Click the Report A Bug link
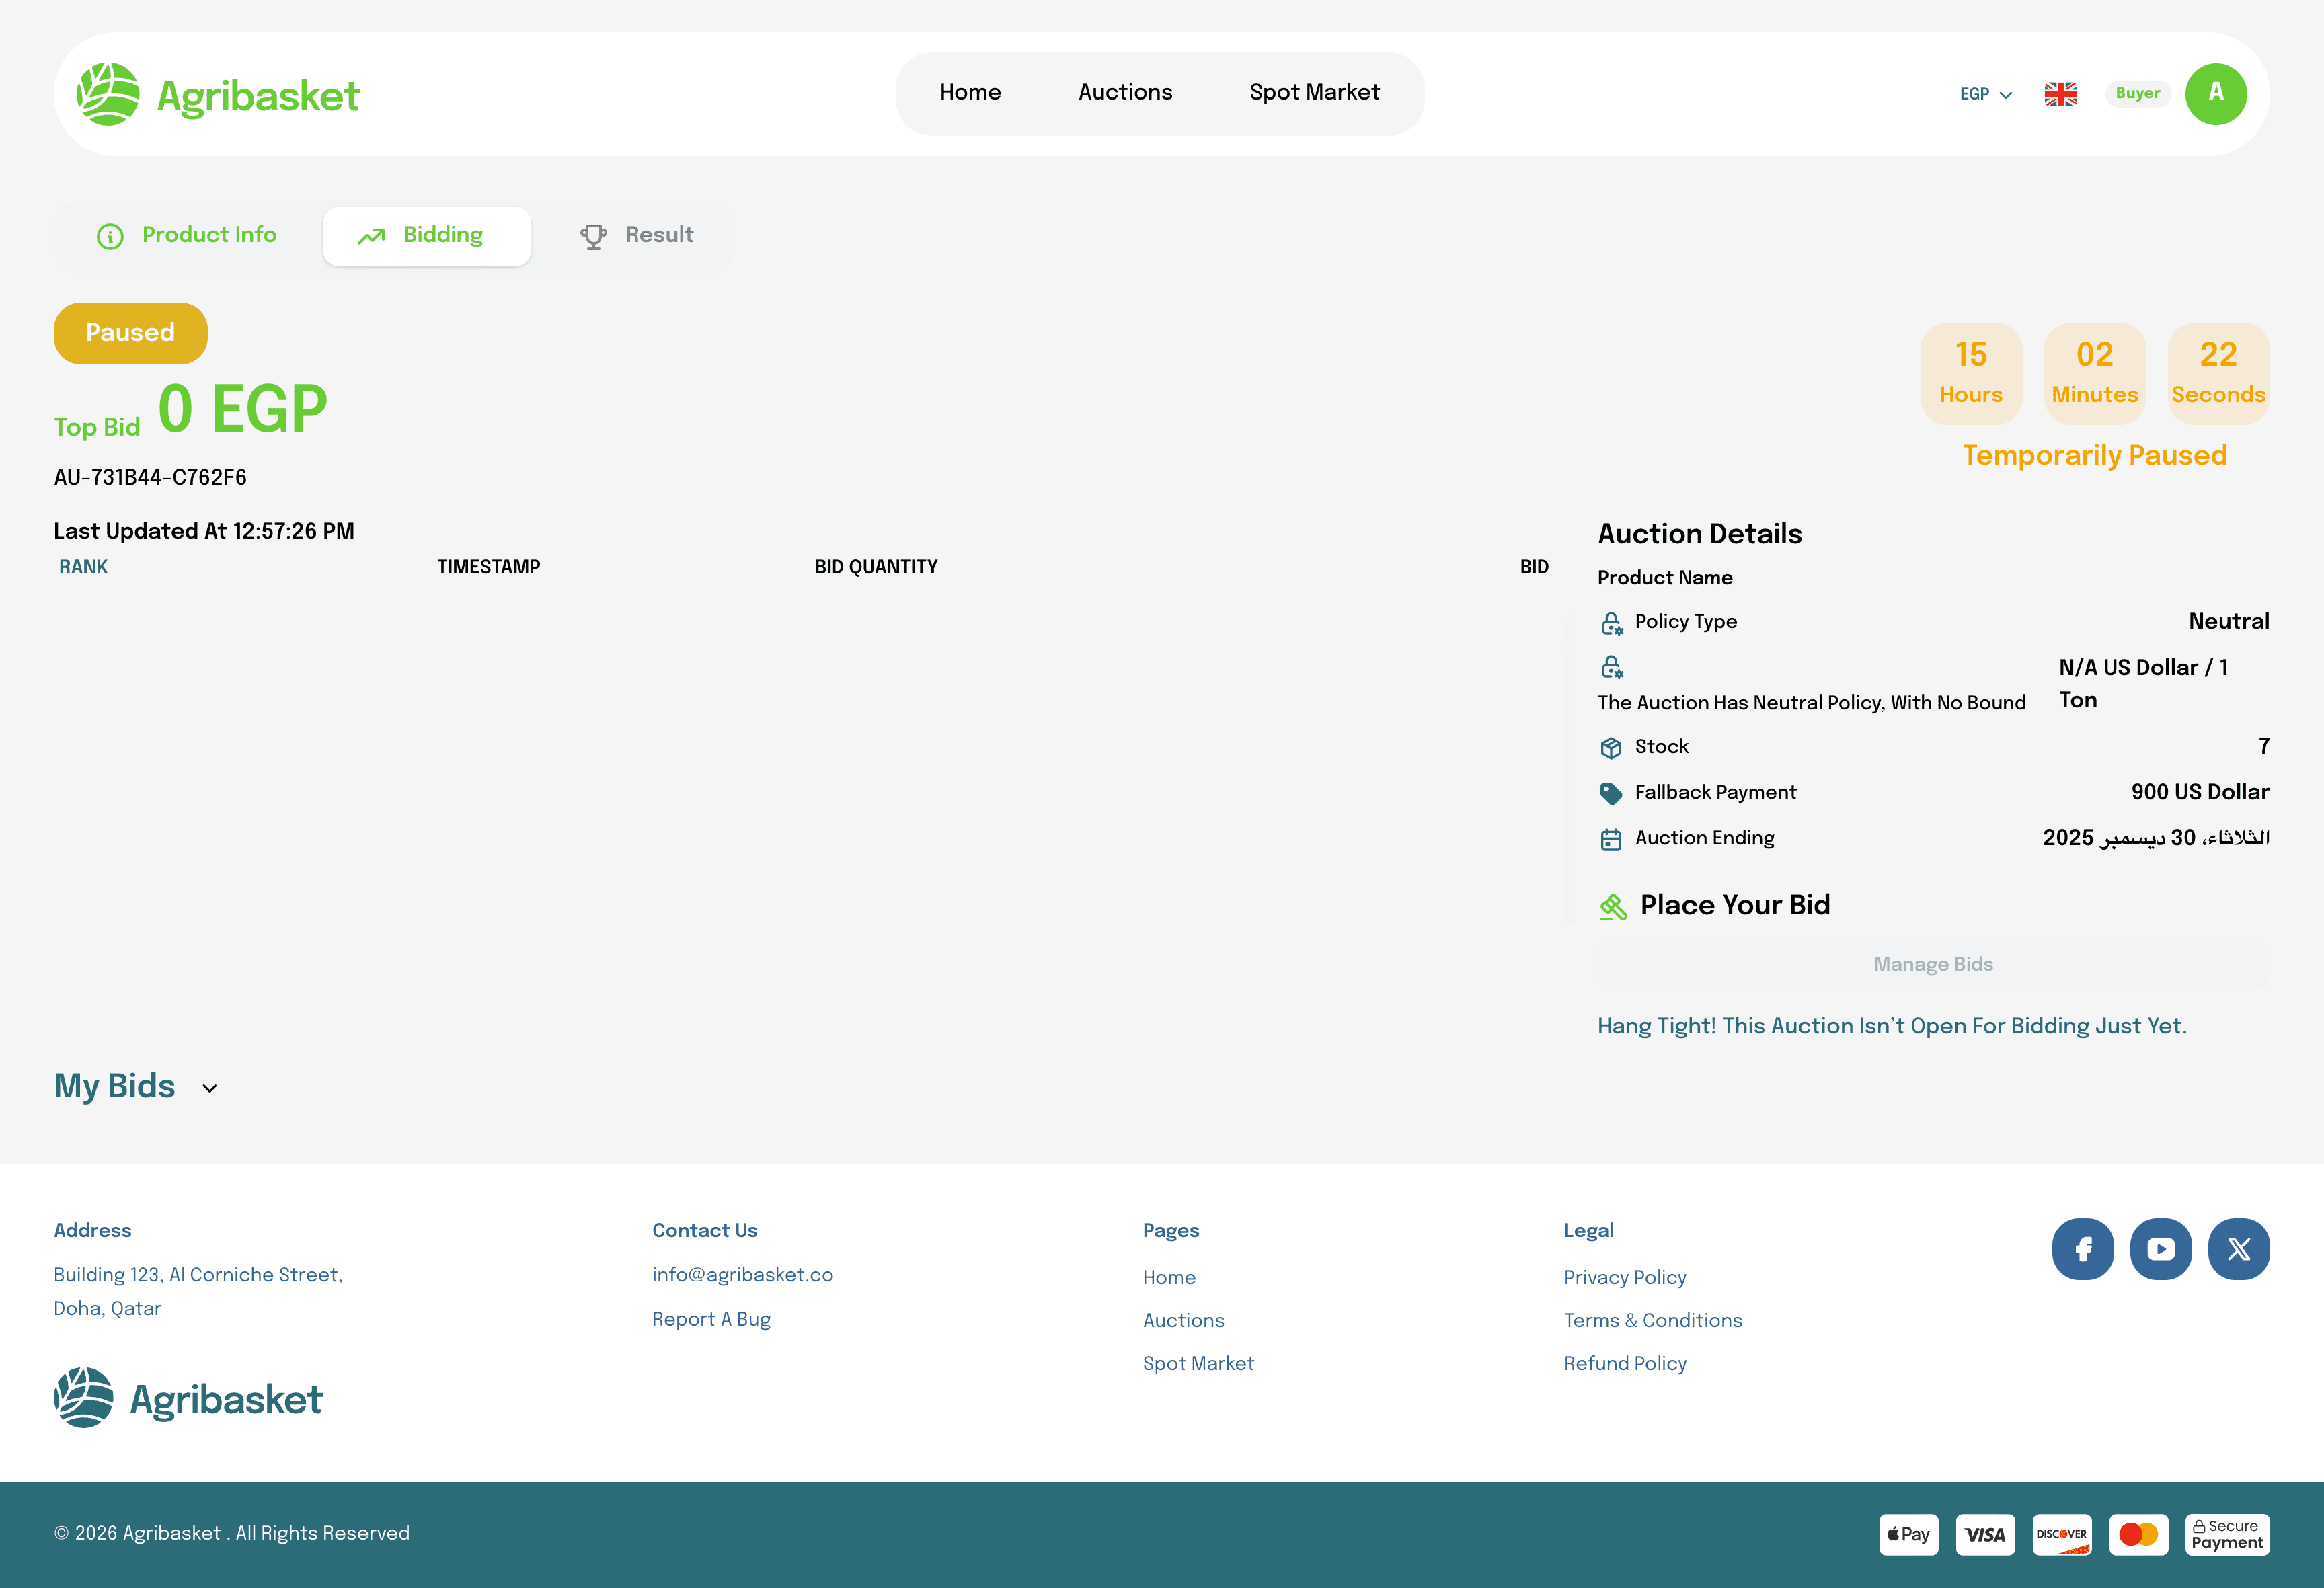This screenshot has width=2324, height=1588. tap(711, 1319)
